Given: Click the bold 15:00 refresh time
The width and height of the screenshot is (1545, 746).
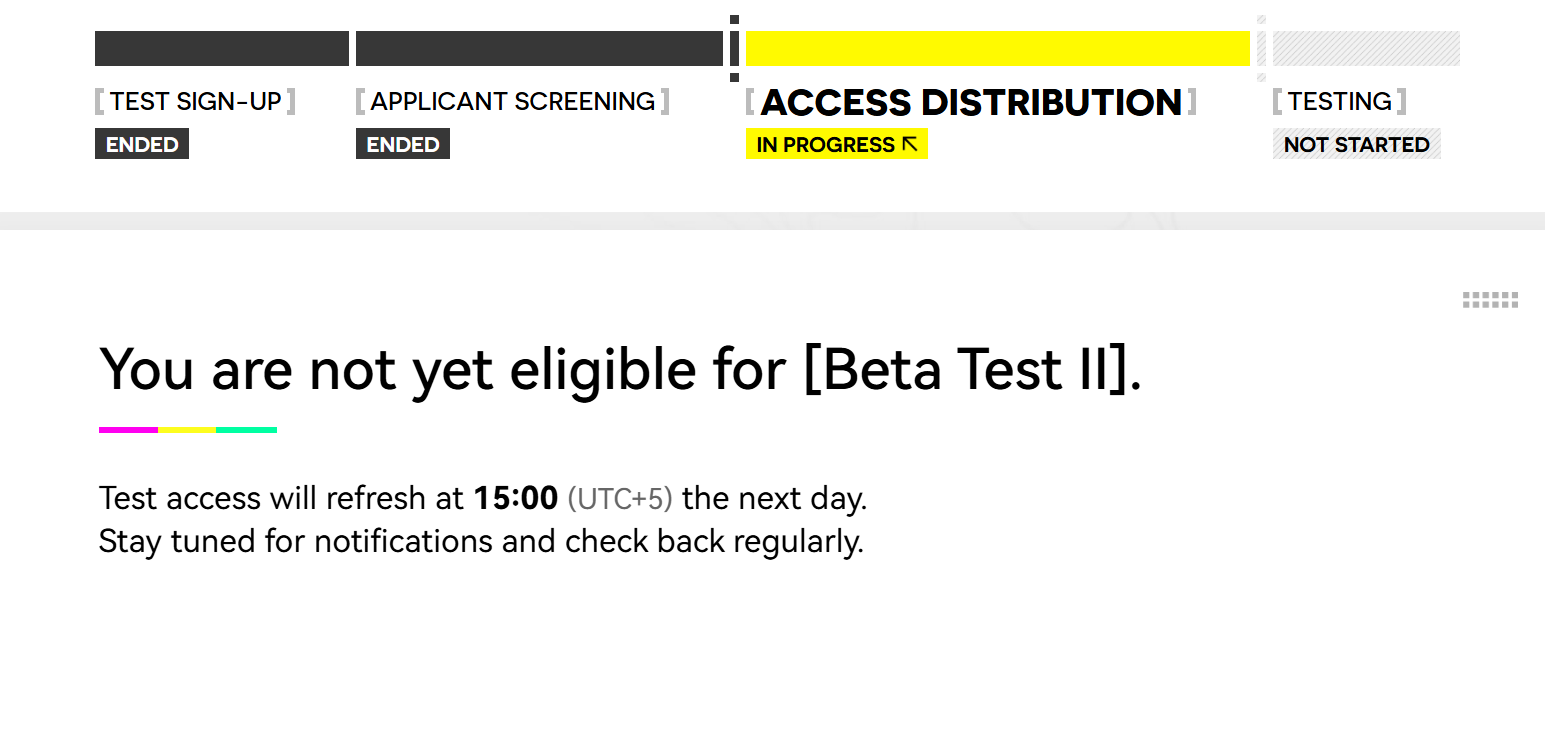Looking at the screenshot, I should coord(515,498).
